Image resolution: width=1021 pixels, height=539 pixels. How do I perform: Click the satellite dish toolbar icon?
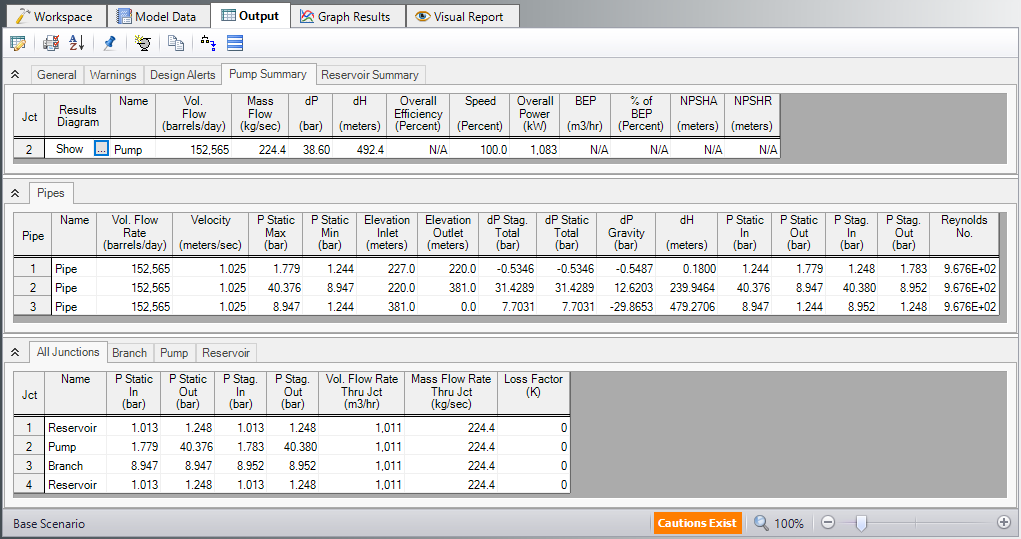(143, 43)
